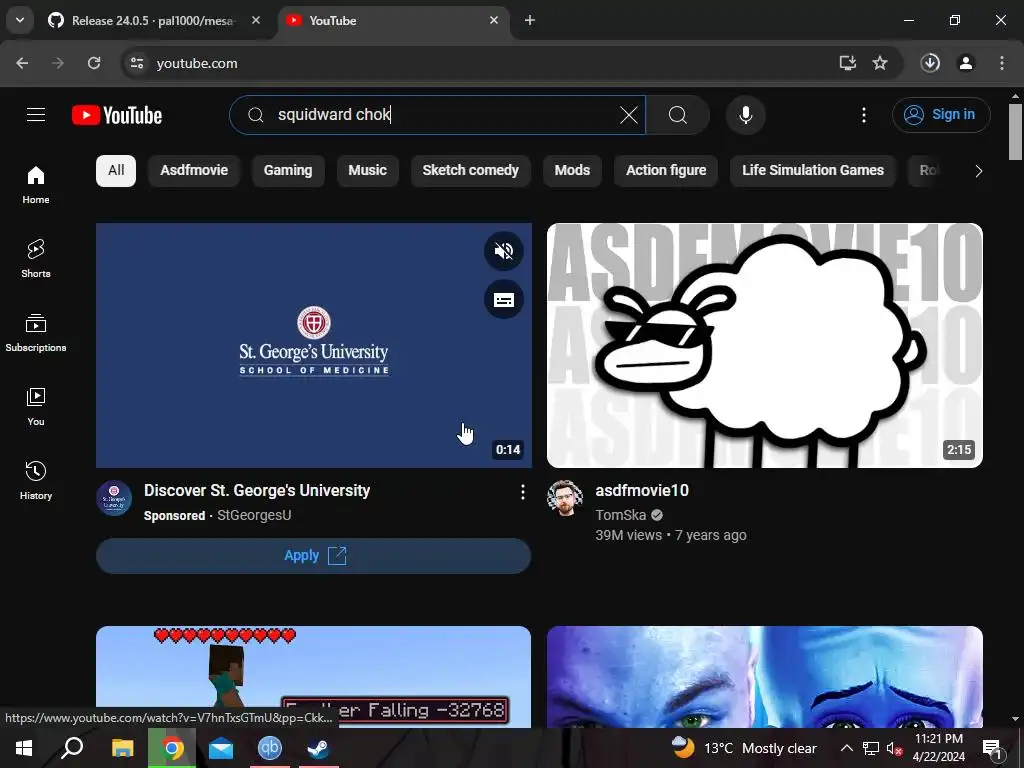Screen dimensions: 1024x768
Task: Click the Discover St. George's University title
Action: [x=257, y=490]
